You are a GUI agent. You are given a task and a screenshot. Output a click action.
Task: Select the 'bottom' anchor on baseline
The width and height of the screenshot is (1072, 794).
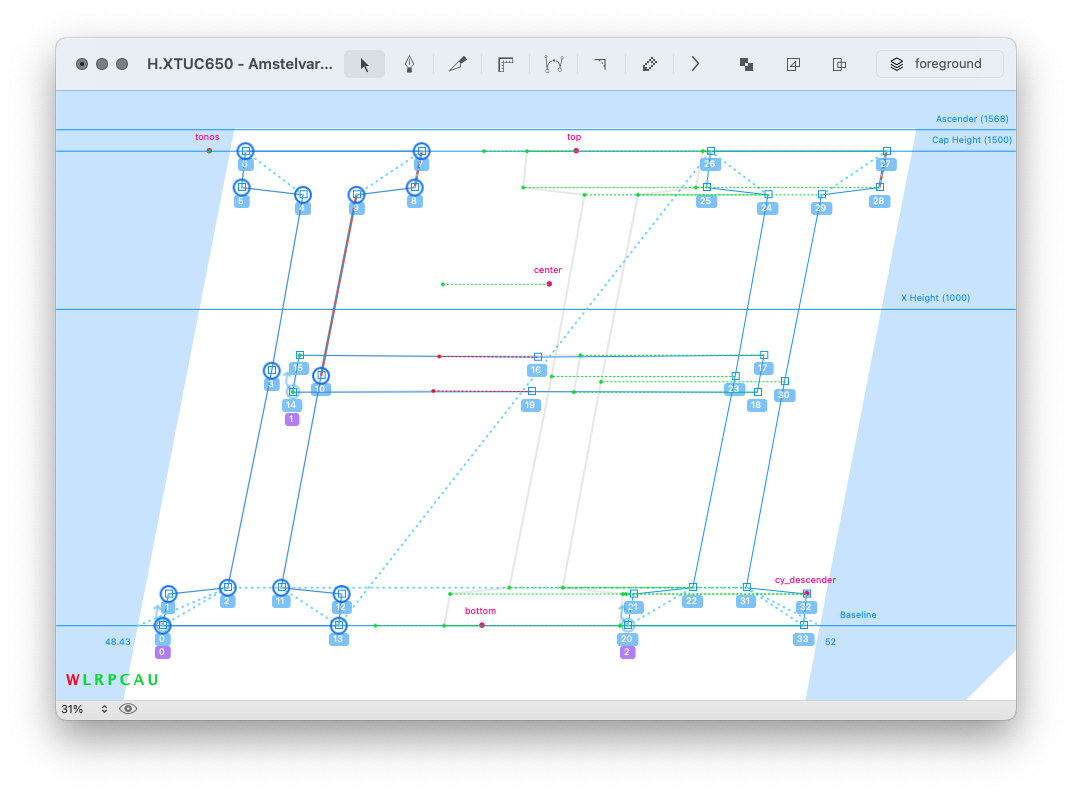click(x=482, y=625)
